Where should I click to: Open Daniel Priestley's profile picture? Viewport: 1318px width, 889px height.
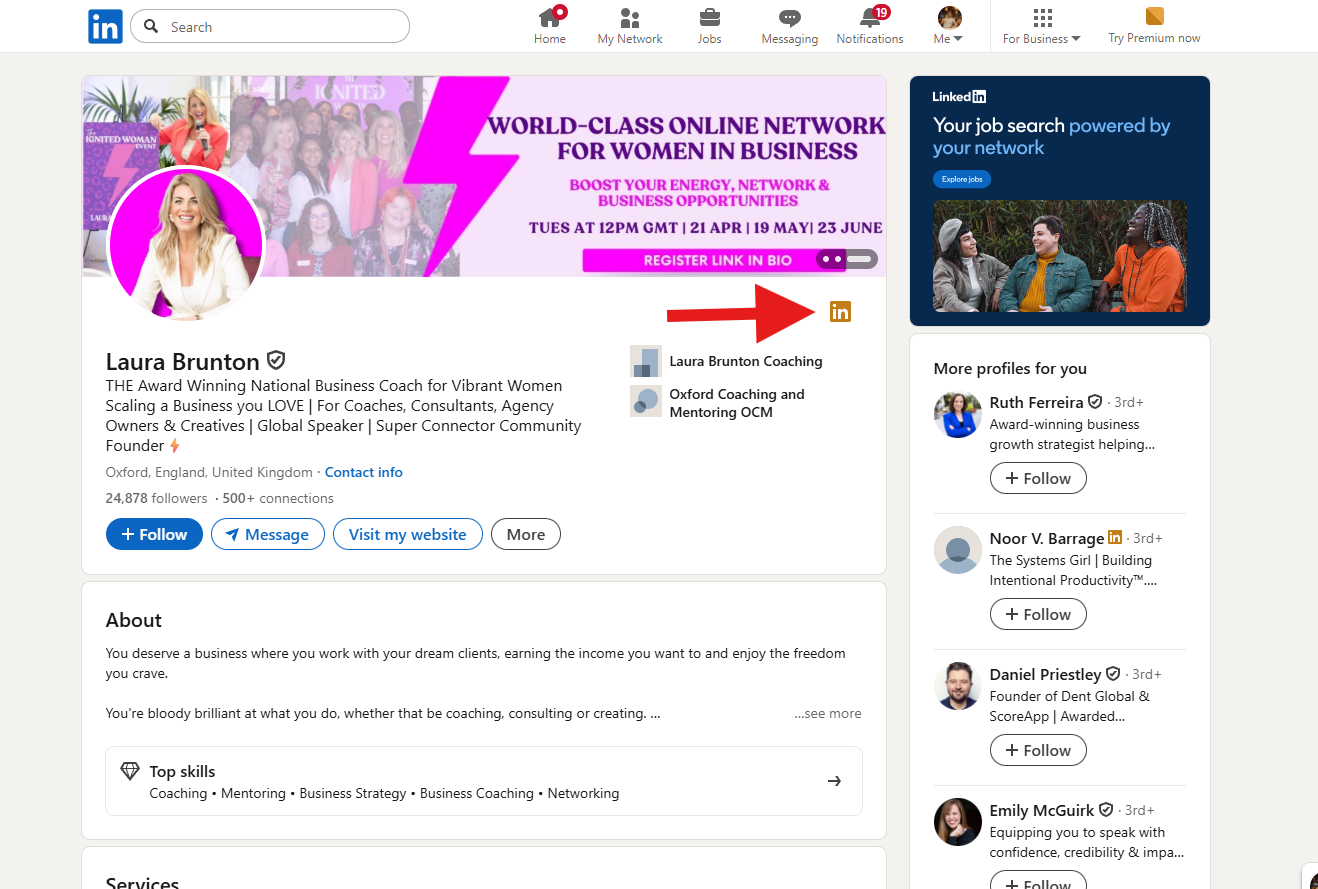tap(958, 686)
